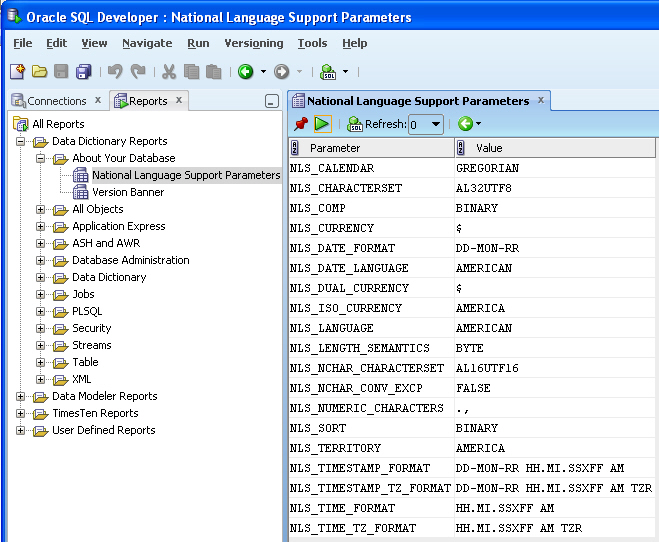Open the Versioning menu

[254, 43]
